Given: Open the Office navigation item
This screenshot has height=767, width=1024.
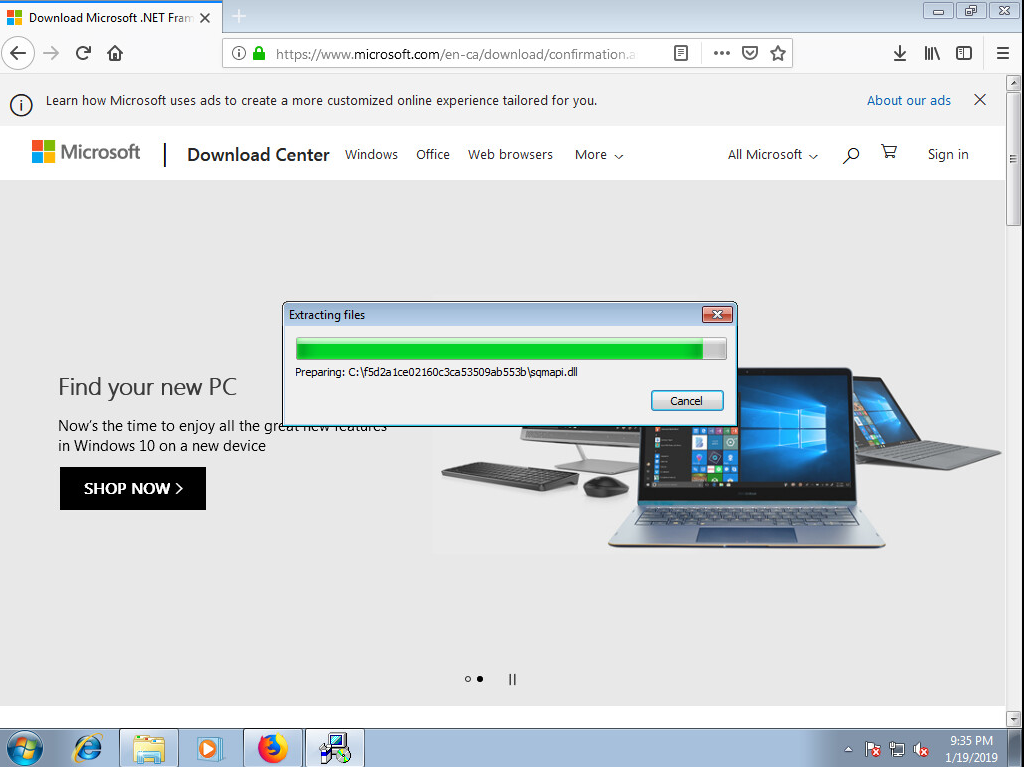Looking at the screenshot, I should pyautogui.click(x=433, y=155).
